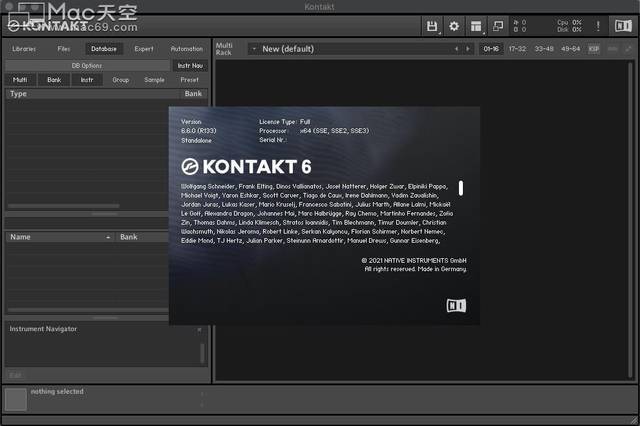Open the Automation tab
640x426 pixels.
pos(187,49)
